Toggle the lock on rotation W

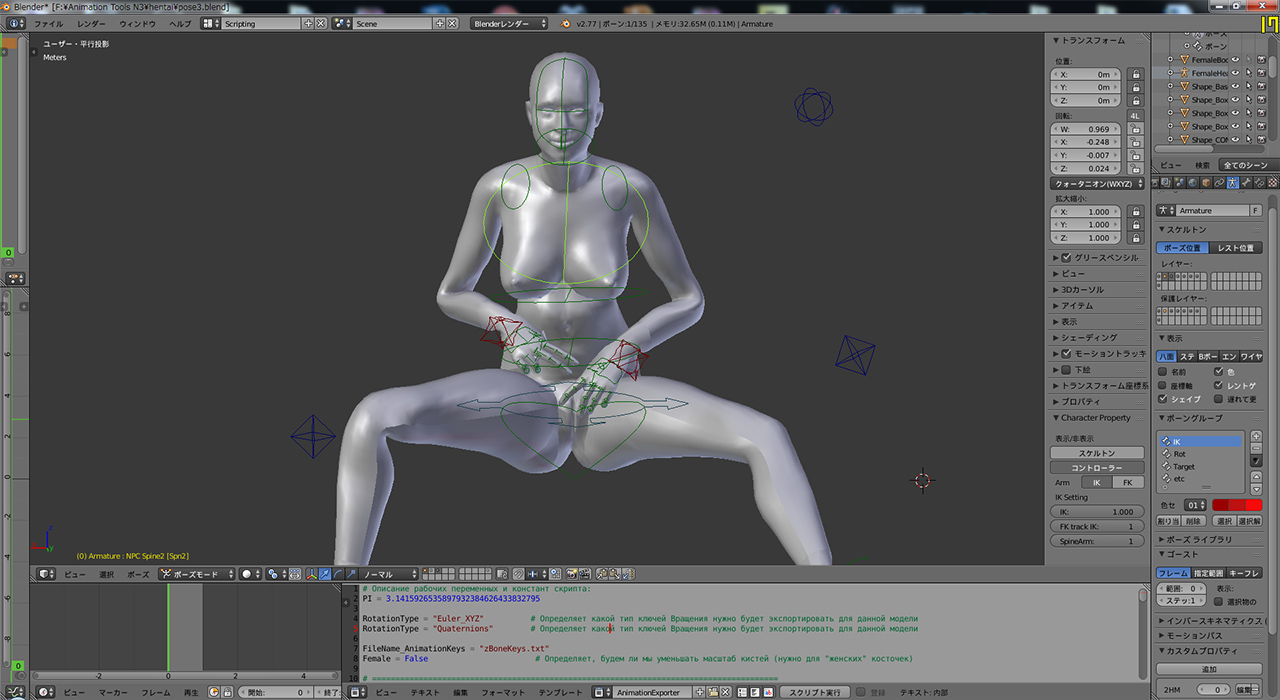tap(1135, 129)
